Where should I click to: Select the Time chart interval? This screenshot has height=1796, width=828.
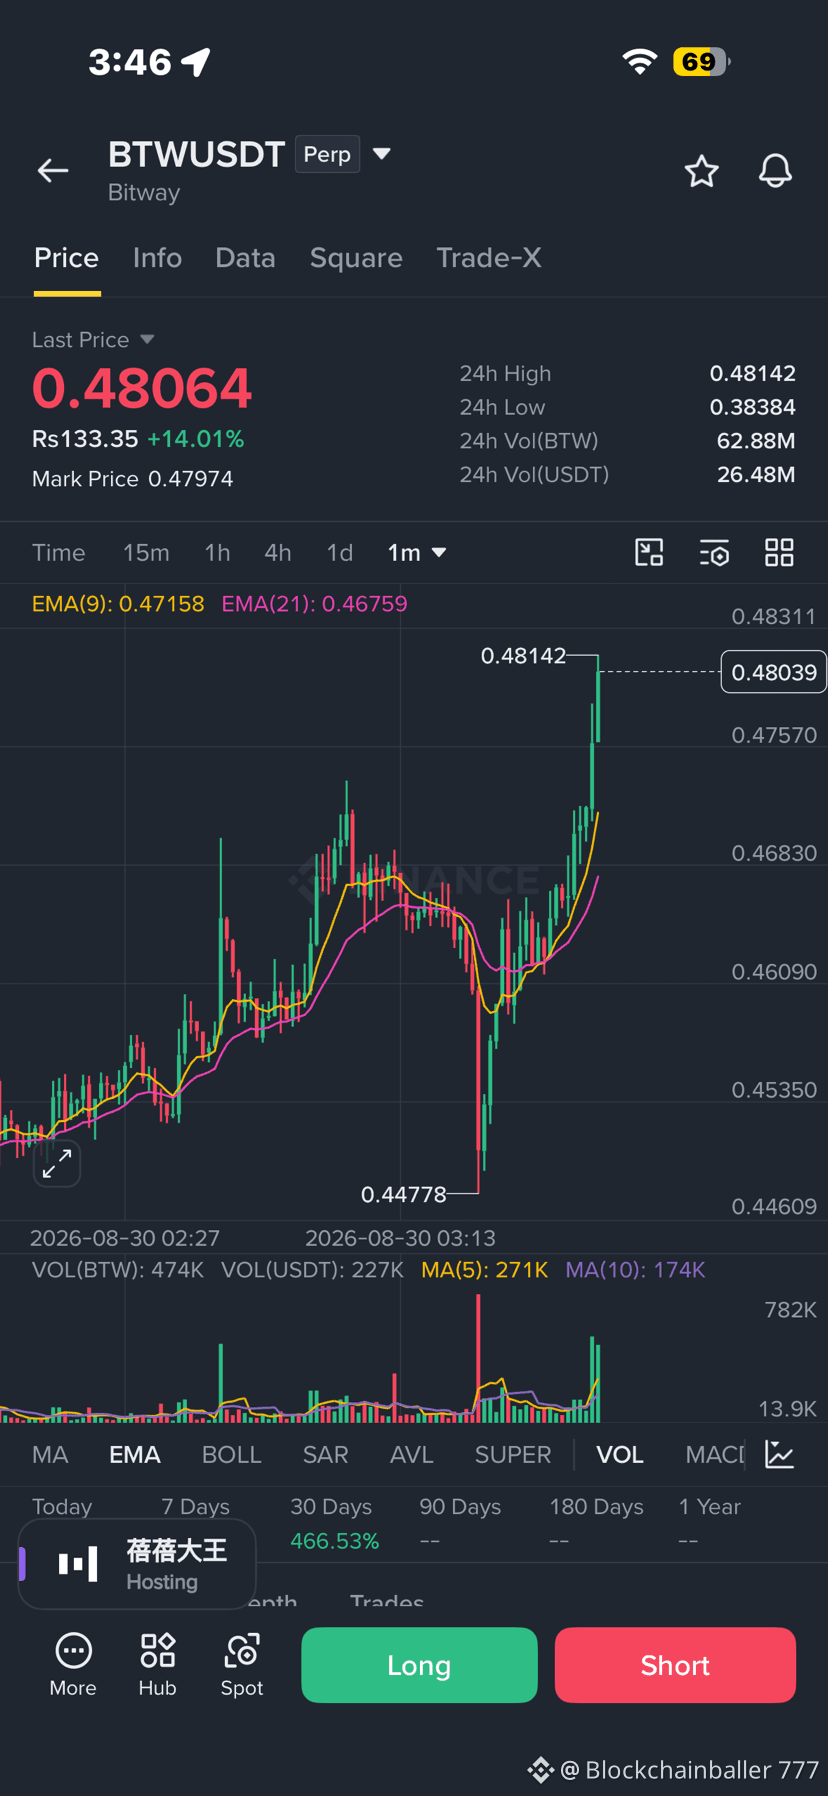(59, 552)
